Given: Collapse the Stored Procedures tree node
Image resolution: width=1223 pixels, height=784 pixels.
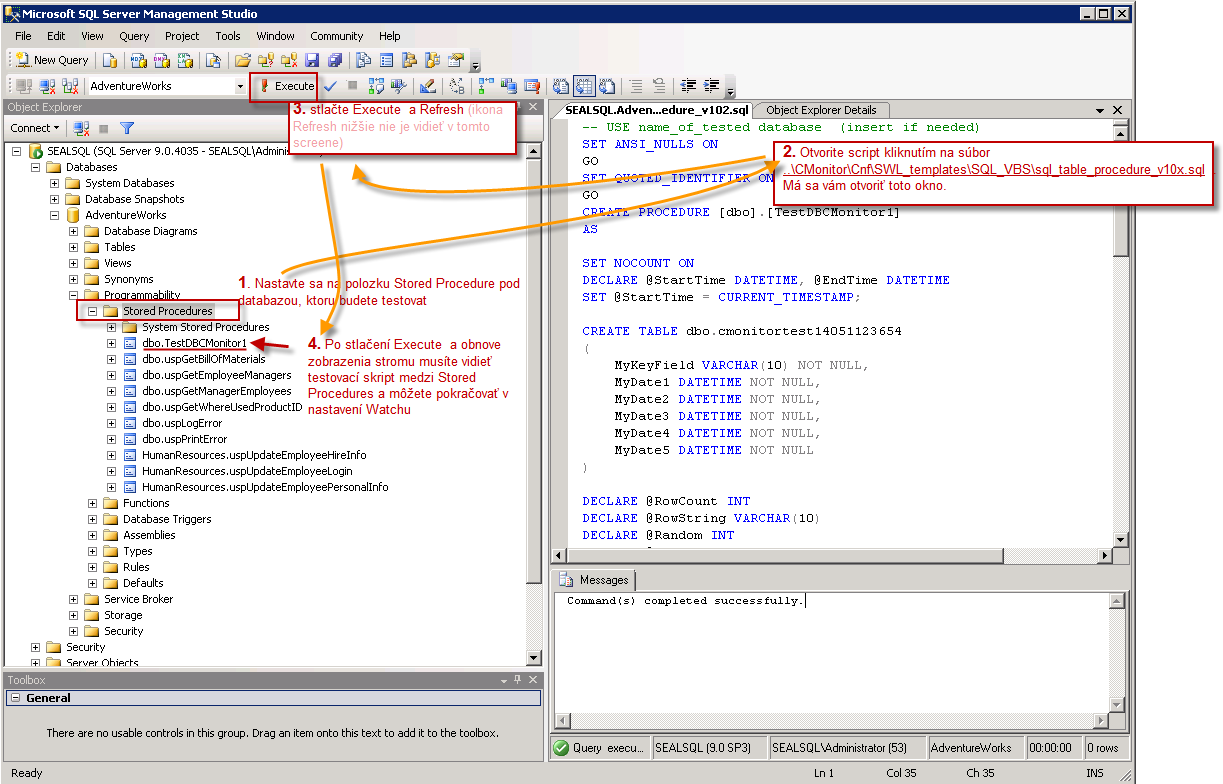Looking at the screenshot, I should tap(93, 311).
